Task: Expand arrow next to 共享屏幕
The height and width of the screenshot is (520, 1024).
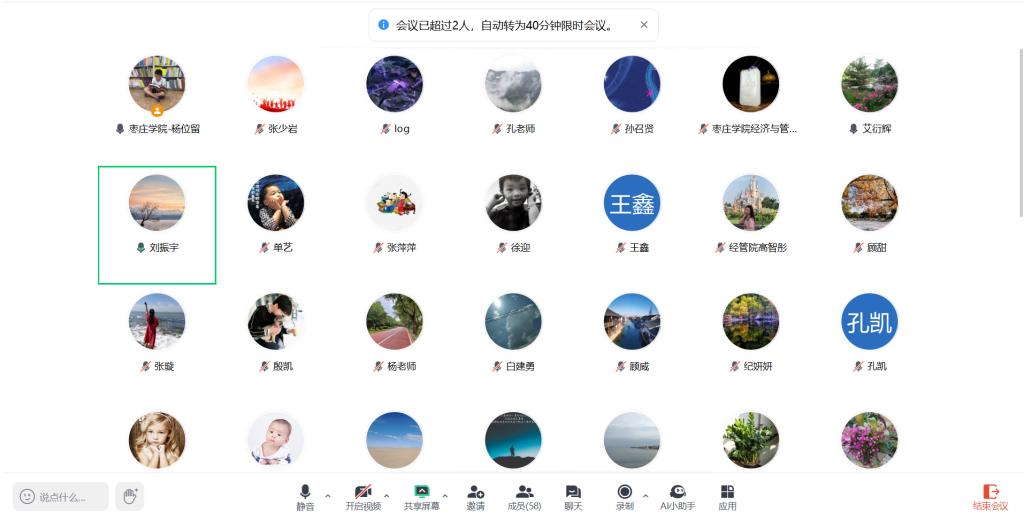Action: pyautogui.click(x=445, y=496)
